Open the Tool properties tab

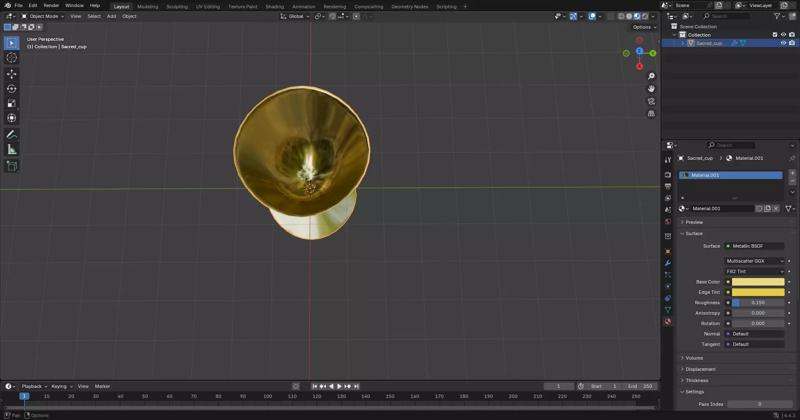tap(668, 160)
